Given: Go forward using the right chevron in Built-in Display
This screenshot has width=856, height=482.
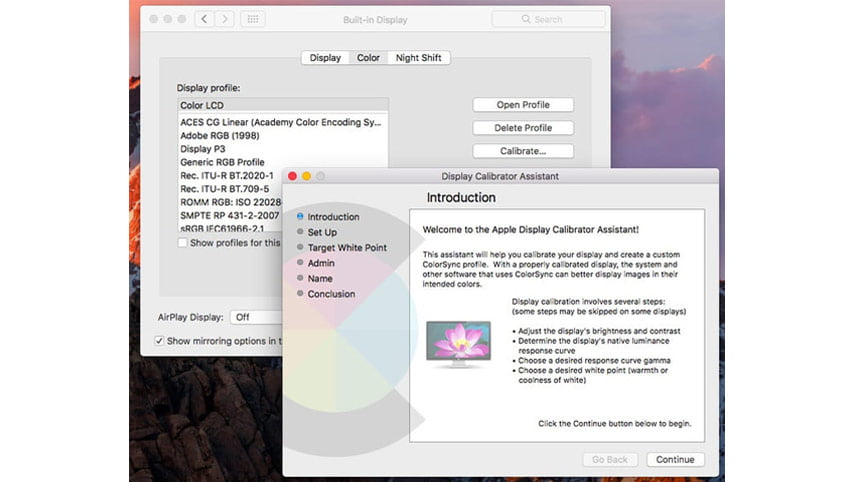Looking at the screenshot, I should (x=224, y=19).
